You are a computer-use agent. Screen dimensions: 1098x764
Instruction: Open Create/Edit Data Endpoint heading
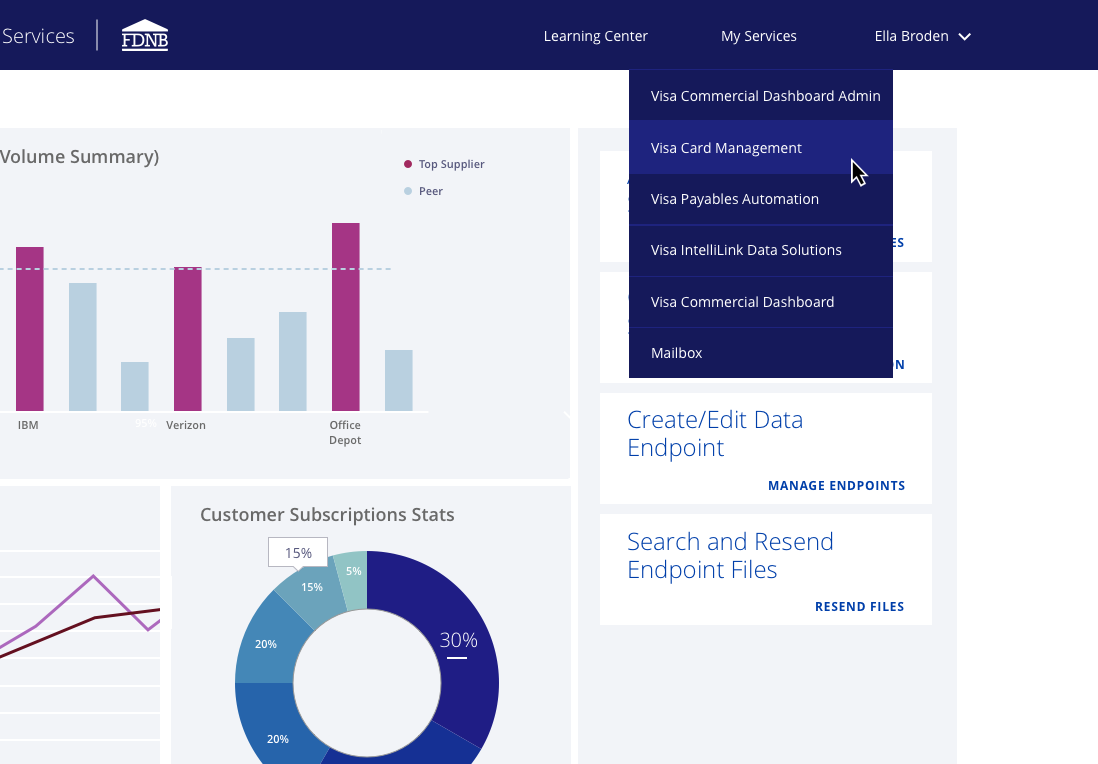click(715, 433)
